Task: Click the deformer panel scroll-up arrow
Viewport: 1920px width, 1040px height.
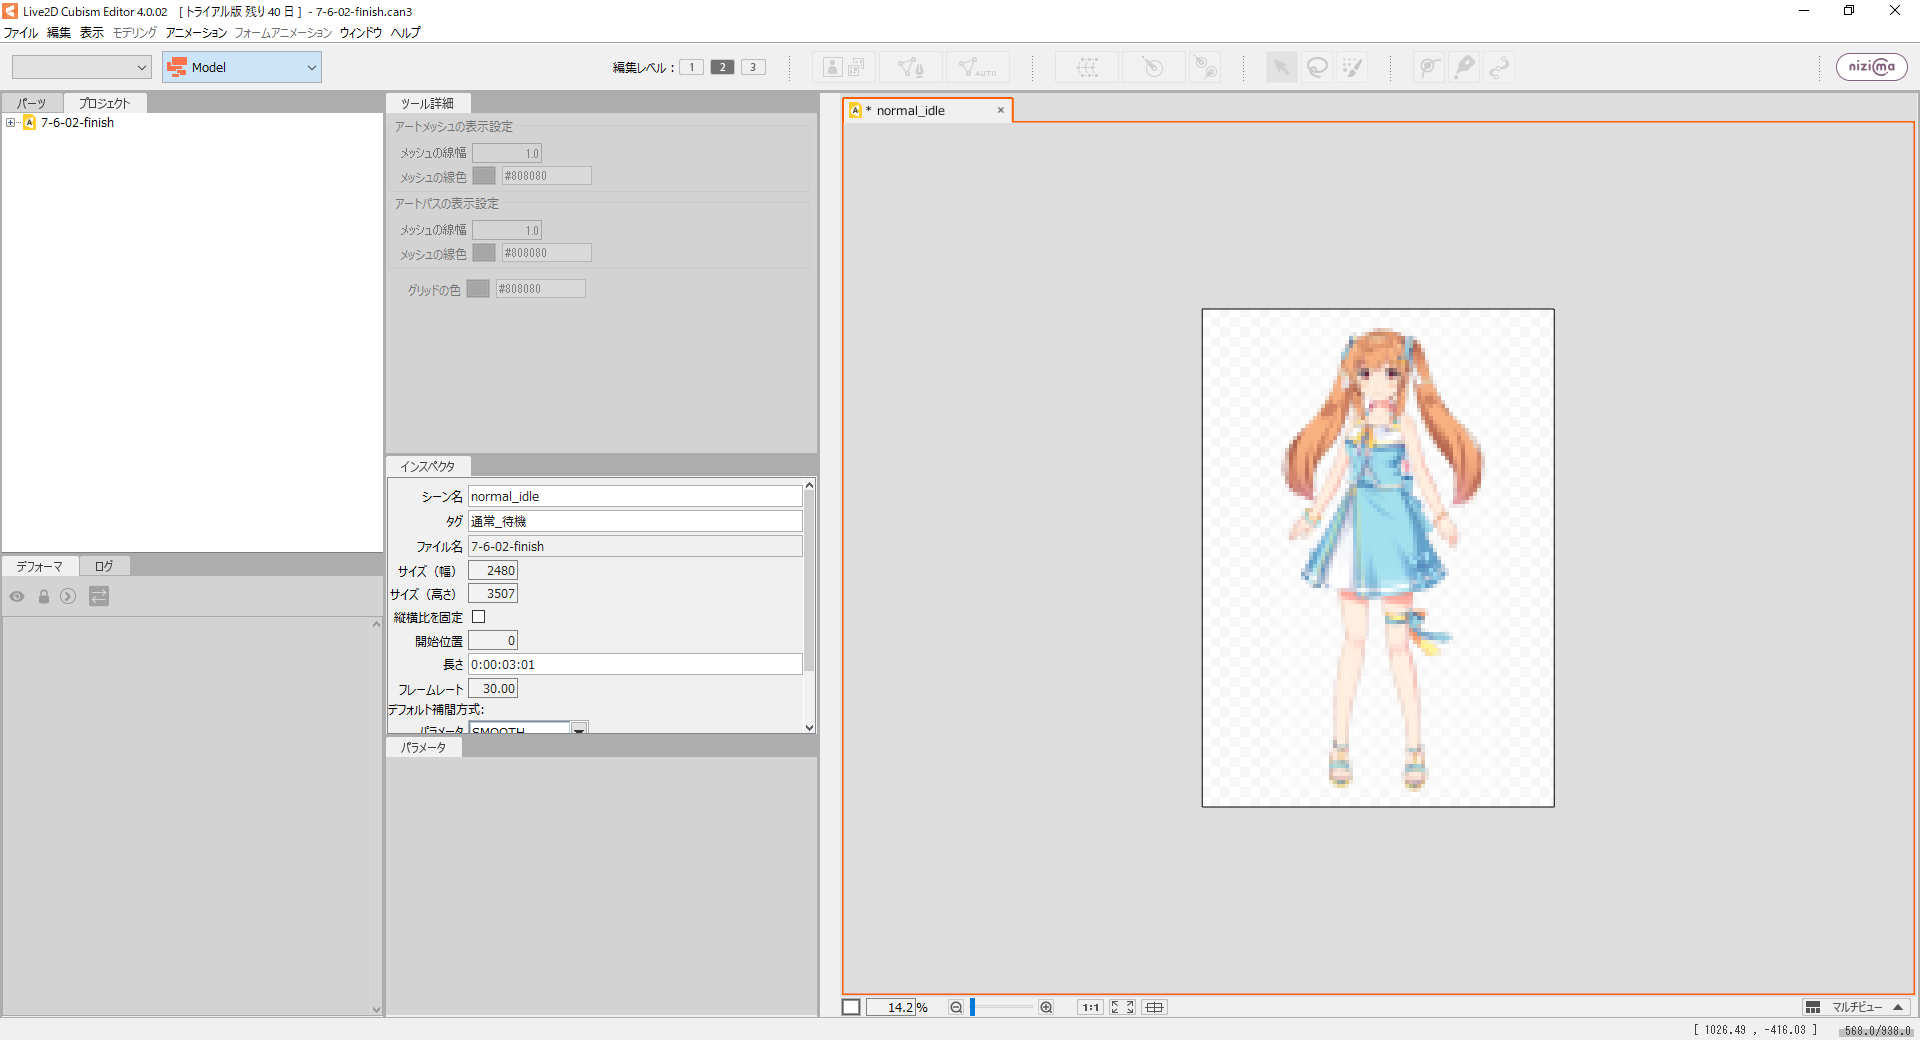Action: (376, 624)
